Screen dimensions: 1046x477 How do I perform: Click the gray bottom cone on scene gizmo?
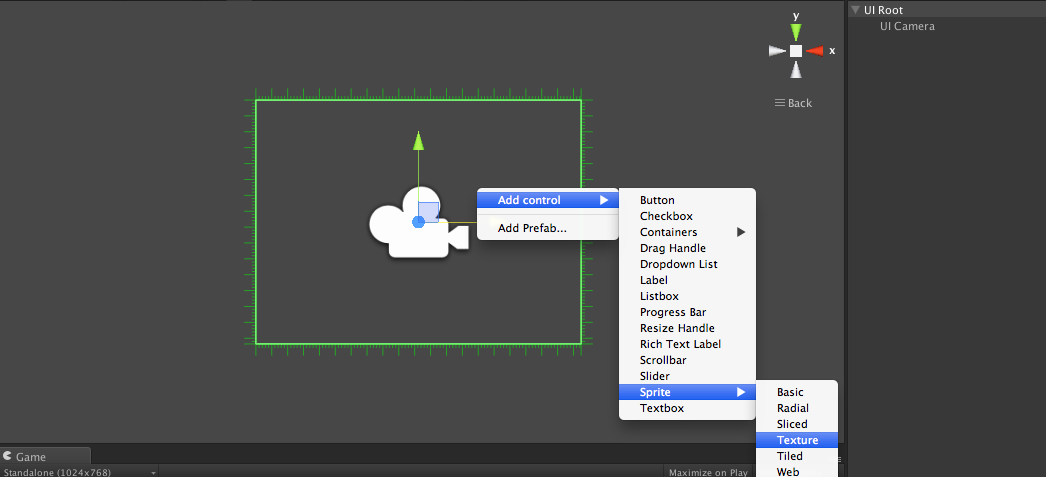tap(795, 69)
